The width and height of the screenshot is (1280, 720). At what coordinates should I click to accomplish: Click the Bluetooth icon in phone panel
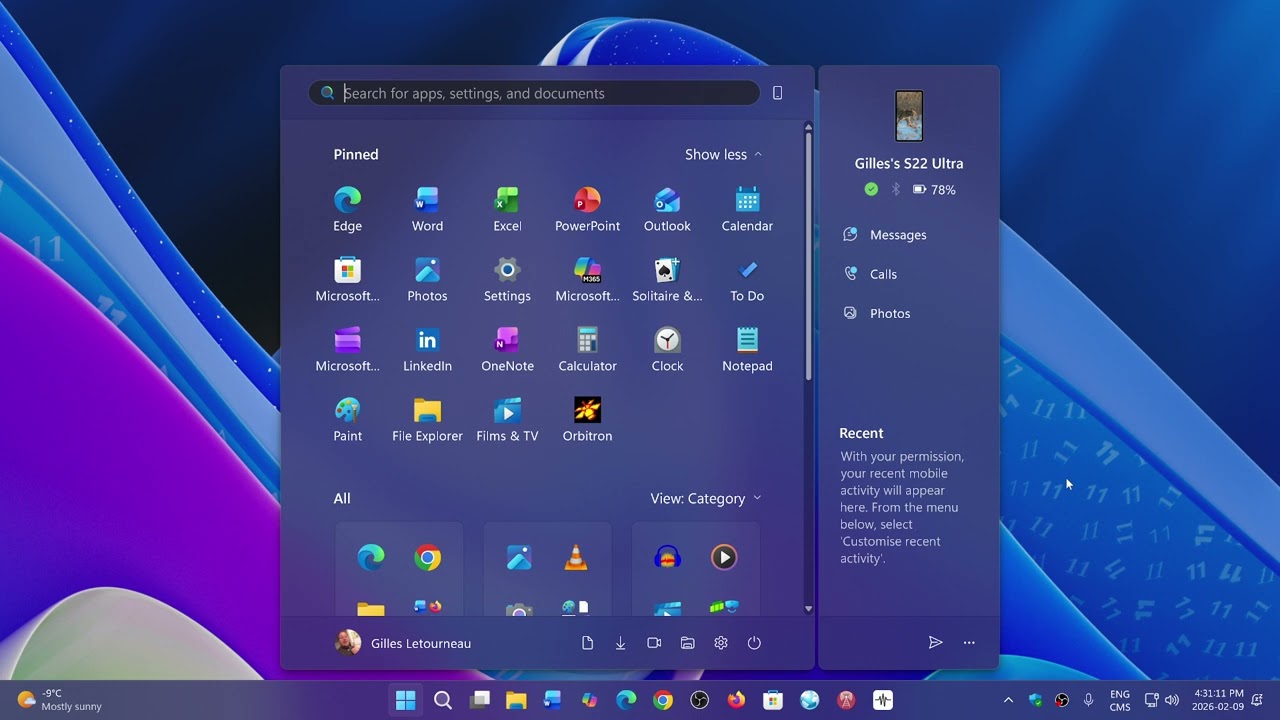pos(896,189)
